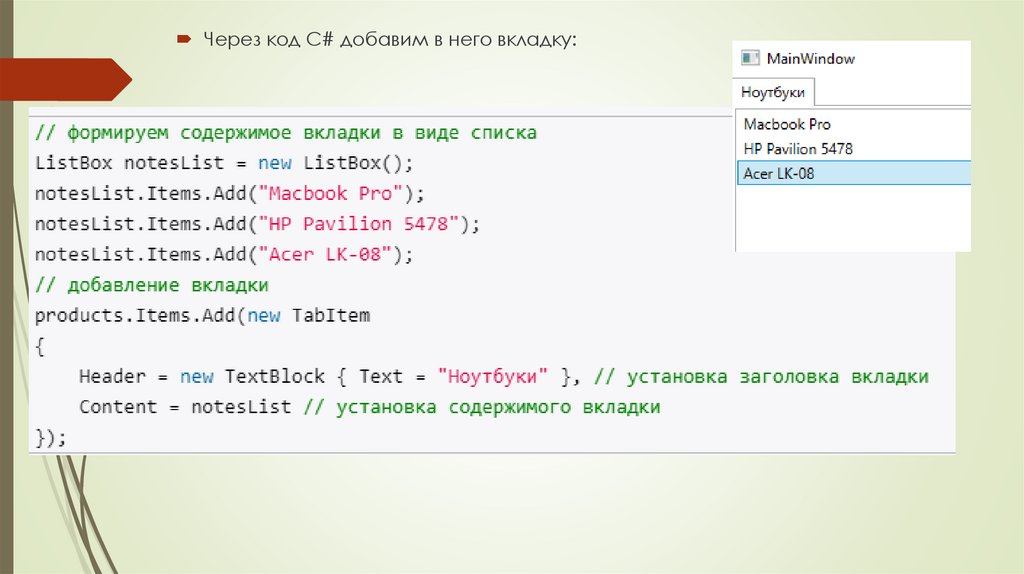Click the line 'products.Items.Add(new TabItem'
Viewport: 1024px width, 574px height.
click(x=202, y=315)
